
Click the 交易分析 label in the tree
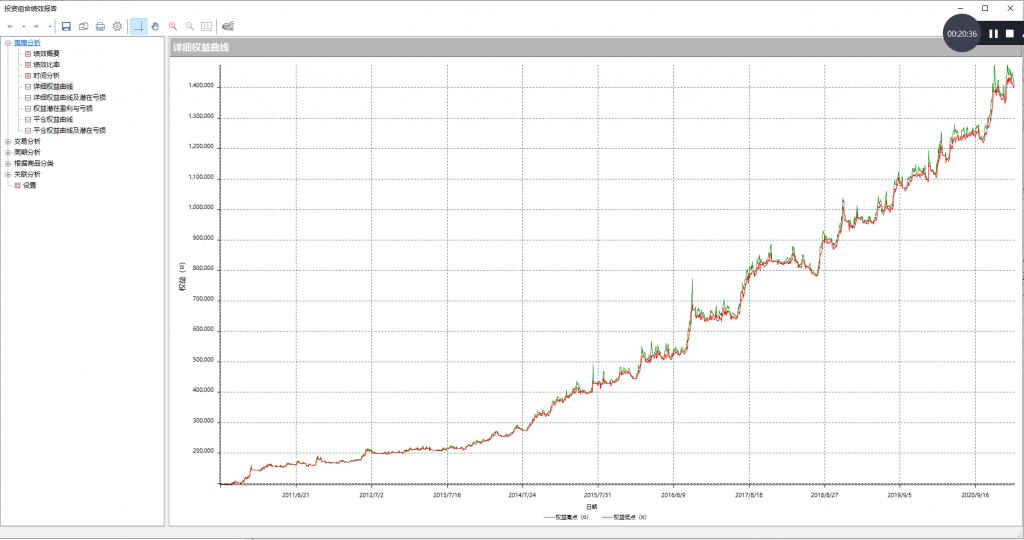point(27,142)
